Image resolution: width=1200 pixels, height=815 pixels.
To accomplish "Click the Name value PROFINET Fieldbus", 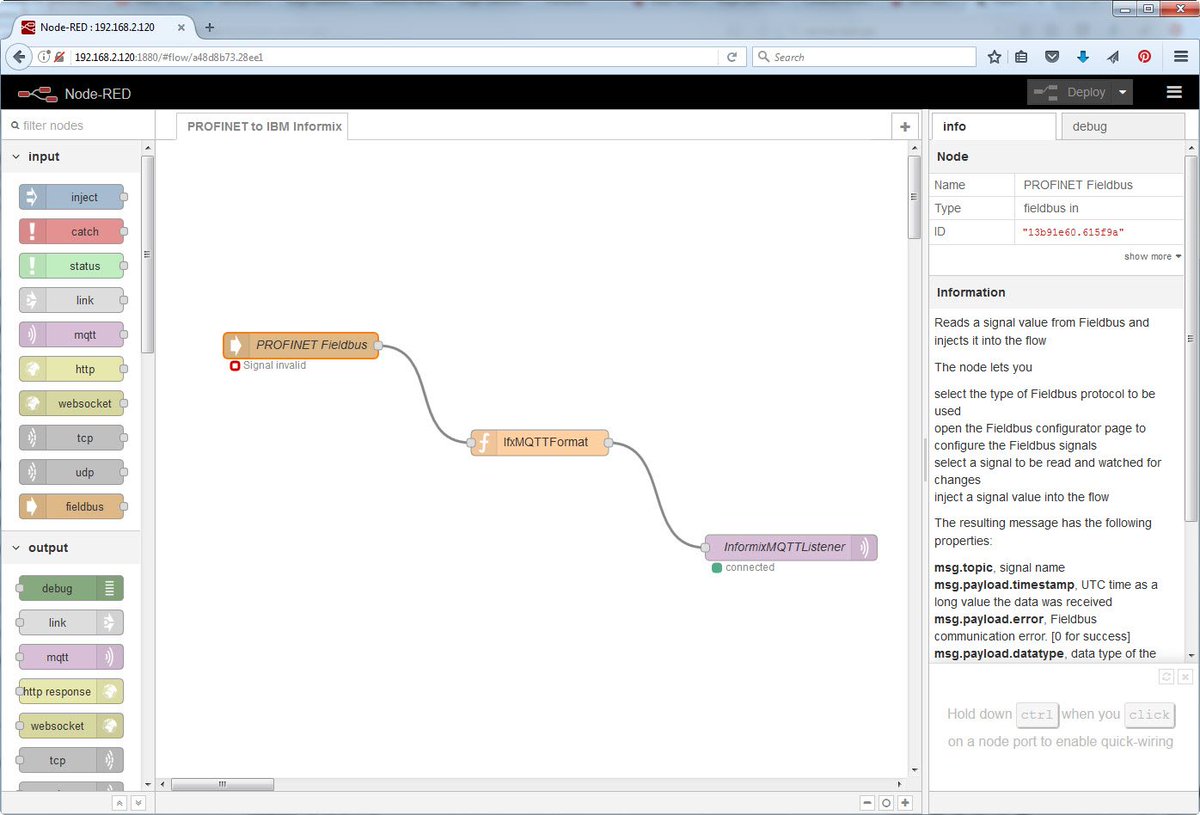I will point(1077,185).
